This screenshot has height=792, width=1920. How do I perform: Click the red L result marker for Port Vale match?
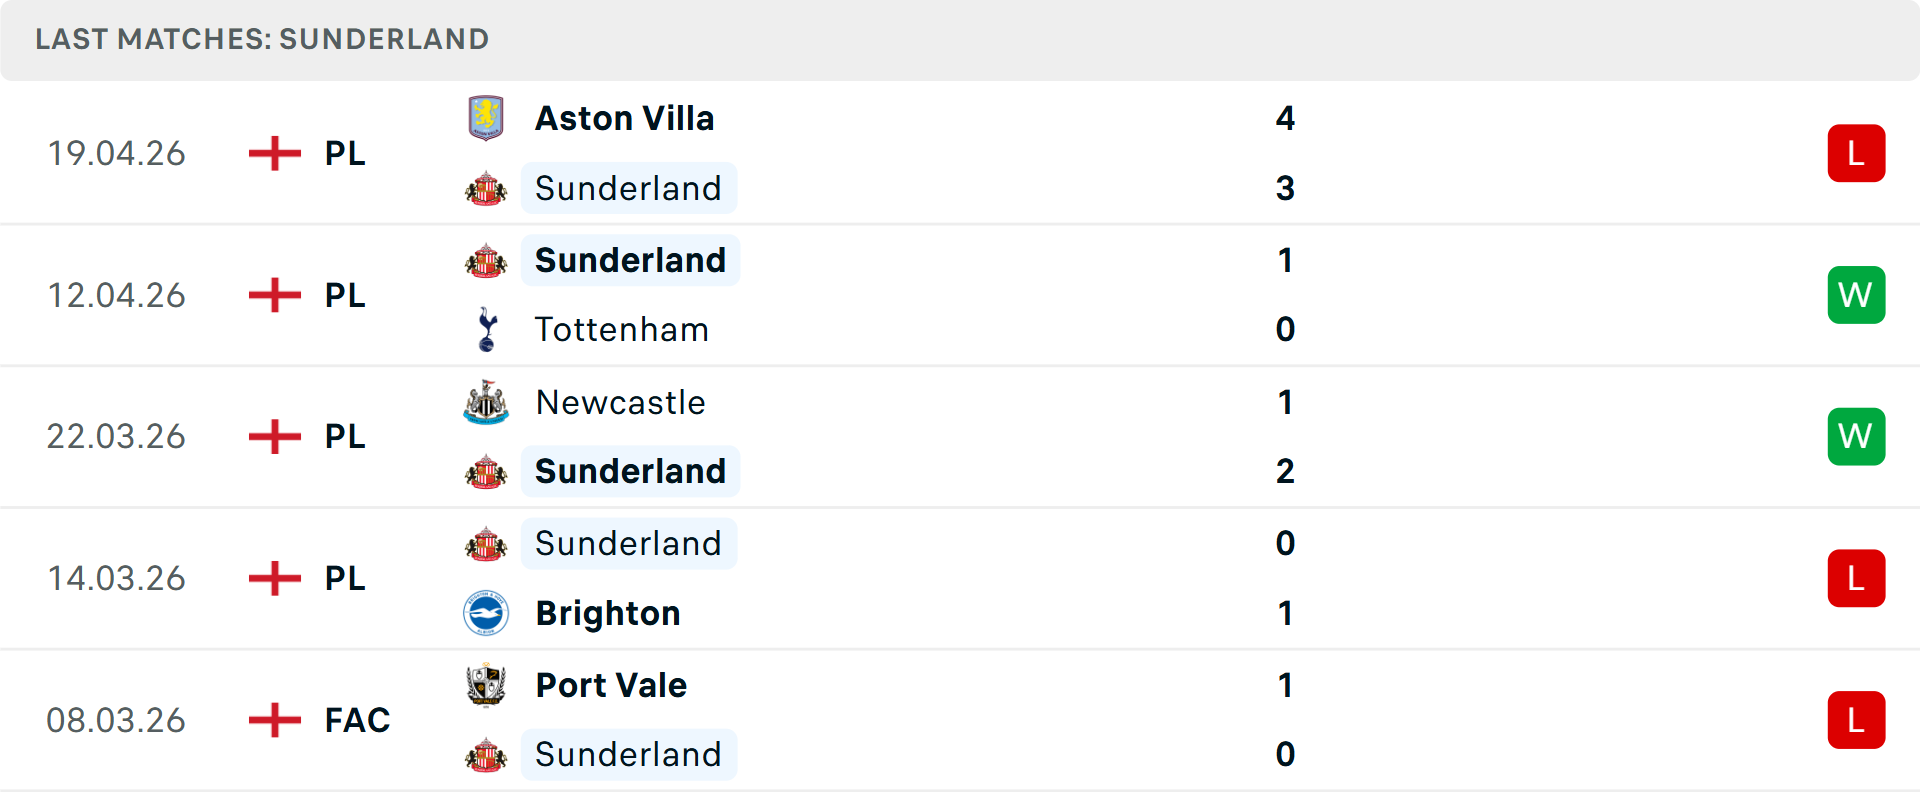click(1856, 720)
